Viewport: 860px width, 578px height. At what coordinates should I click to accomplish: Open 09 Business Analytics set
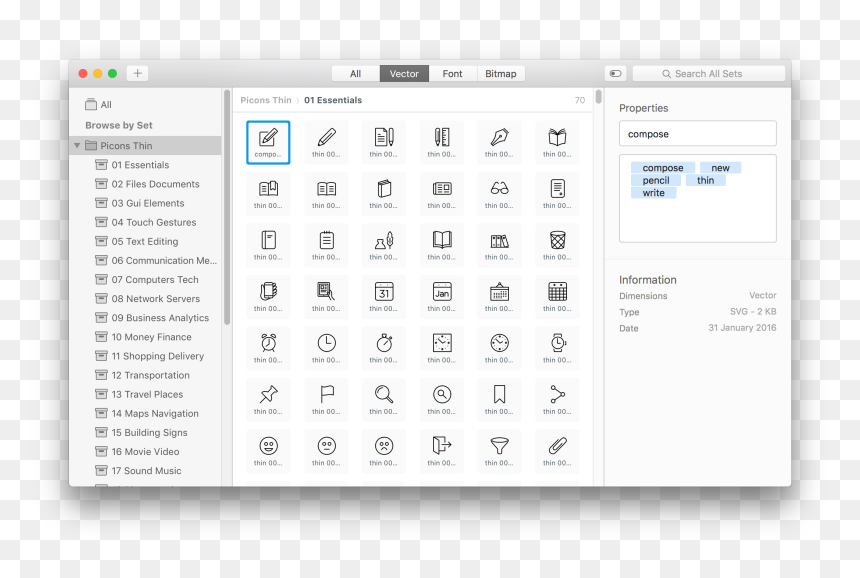point(145,318)
